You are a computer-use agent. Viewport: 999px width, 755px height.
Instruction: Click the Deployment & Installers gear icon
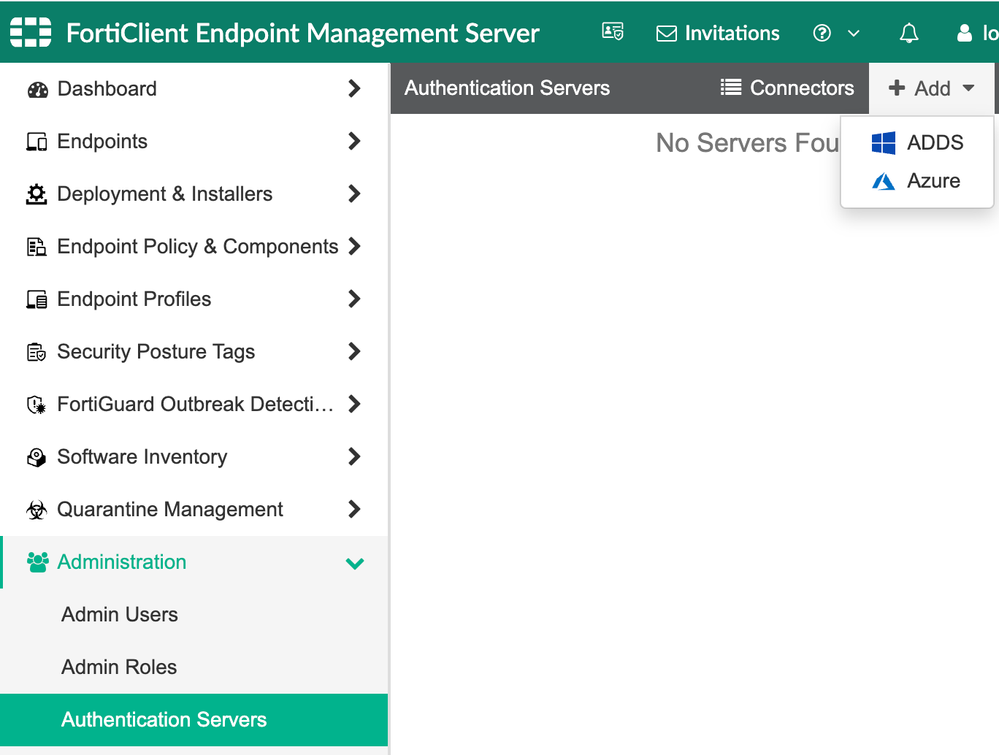click(37, 194)
